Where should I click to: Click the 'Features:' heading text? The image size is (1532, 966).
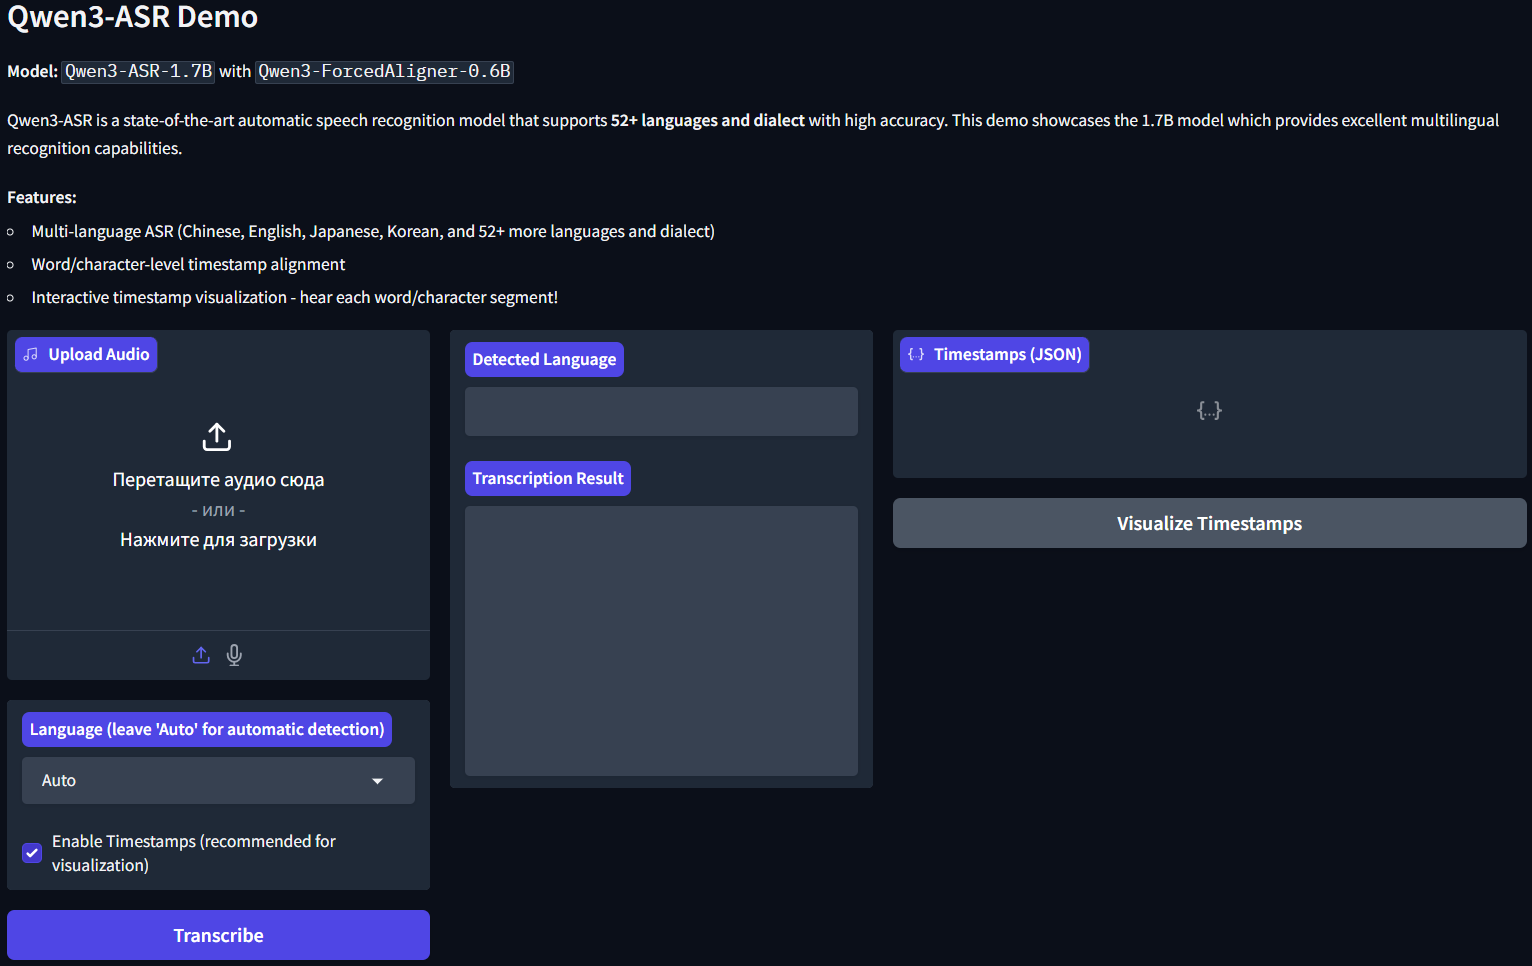click(42, 197)
